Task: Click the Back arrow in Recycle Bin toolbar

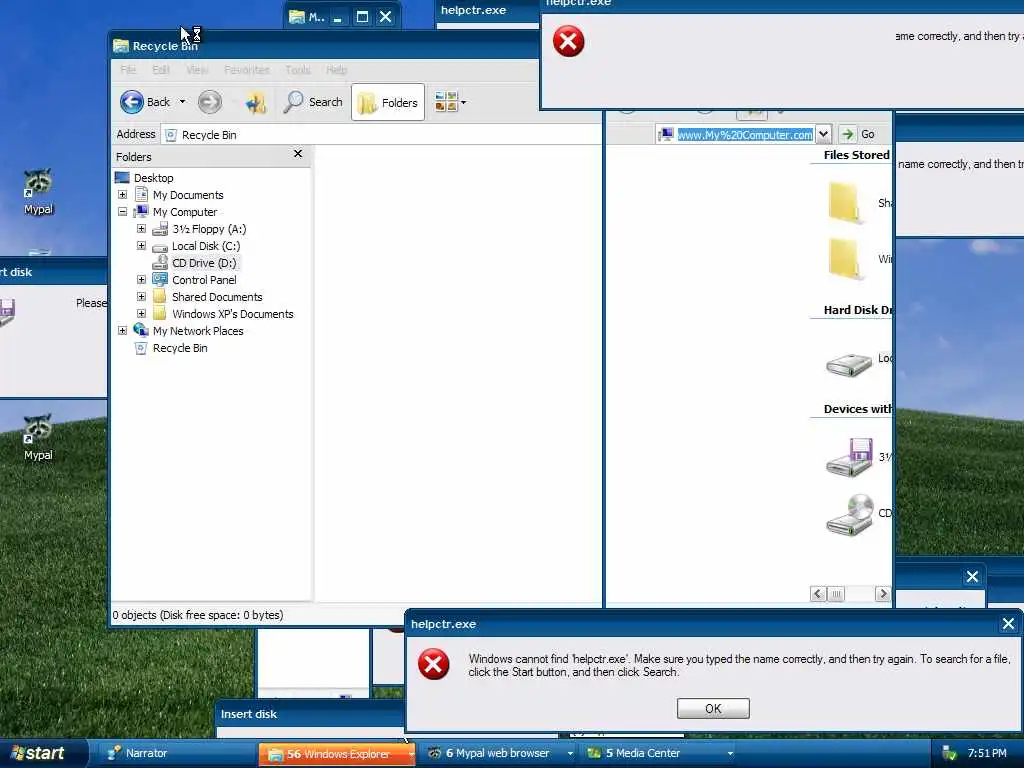Action: pos(132,102)
